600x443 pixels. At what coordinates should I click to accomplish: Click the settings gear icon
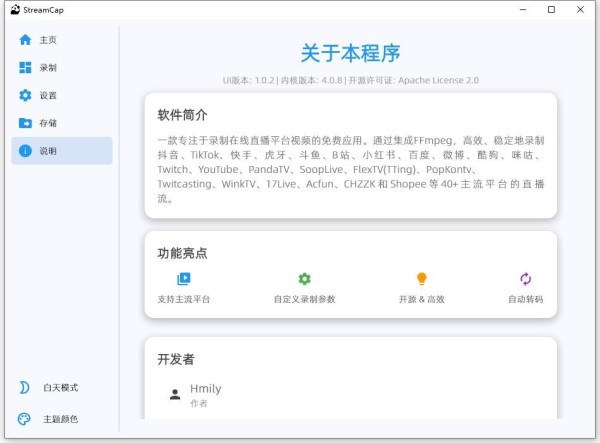tap(25, 95)
